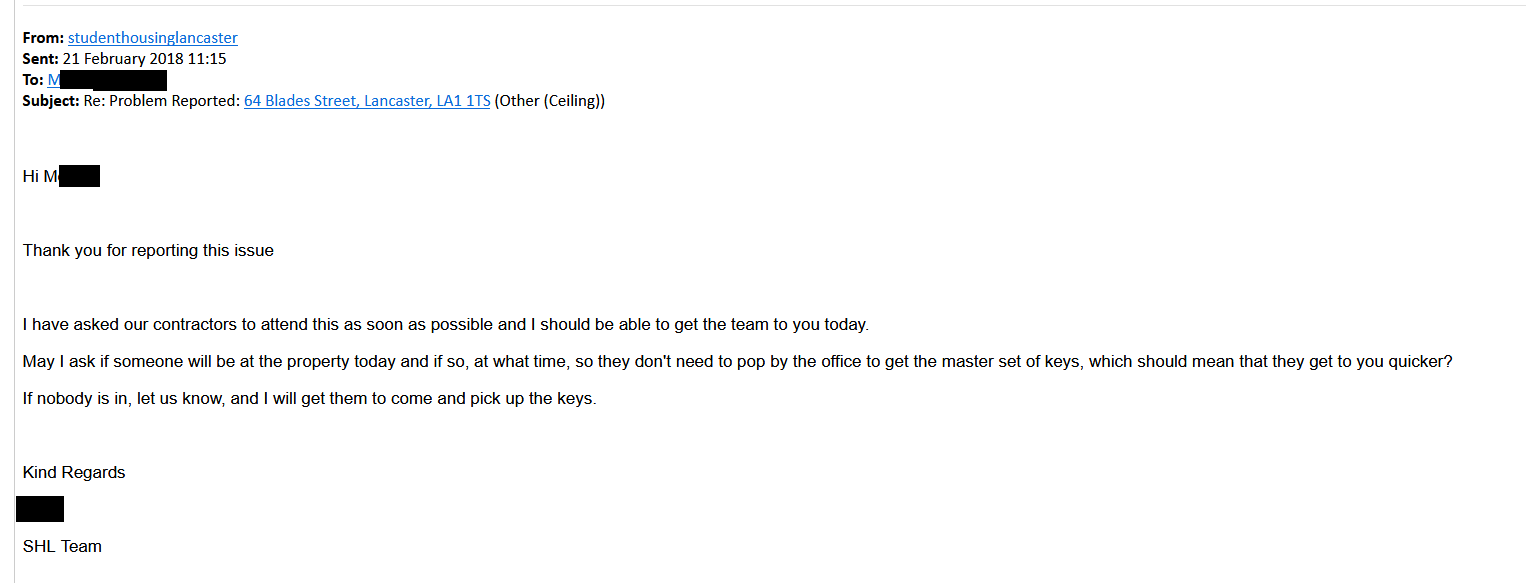Click the bold "Sent:" label
Screen dimensions: 1526x583
(41, 59)
